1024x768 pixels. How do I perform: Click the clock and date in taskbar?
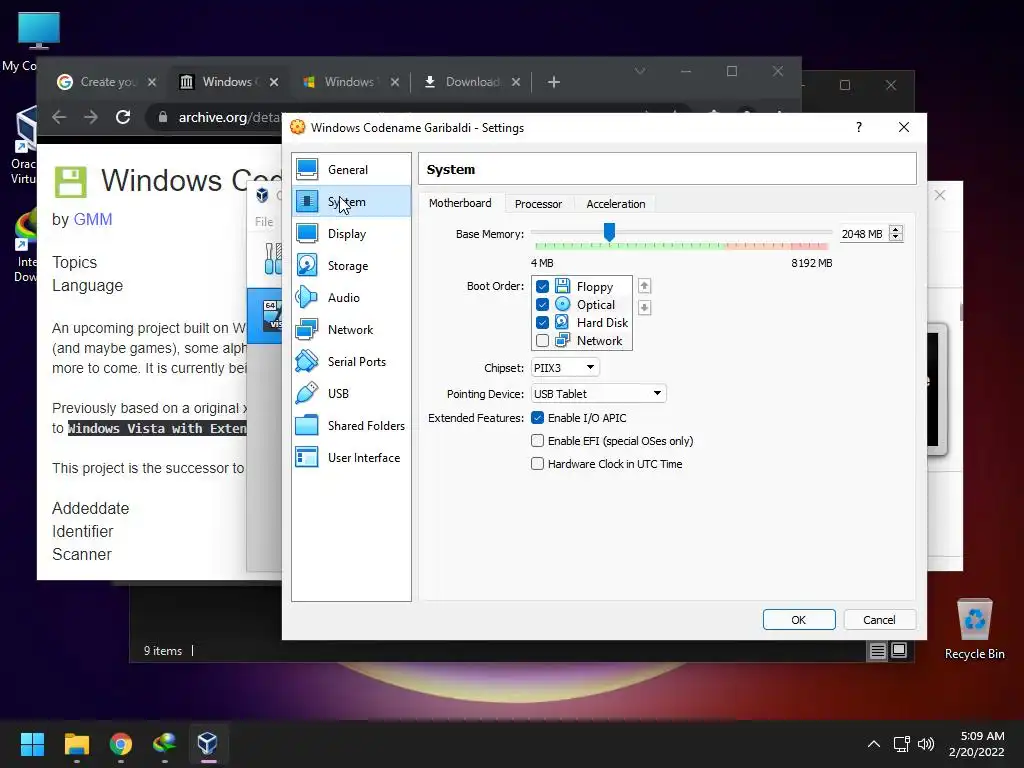pos(978,744)
